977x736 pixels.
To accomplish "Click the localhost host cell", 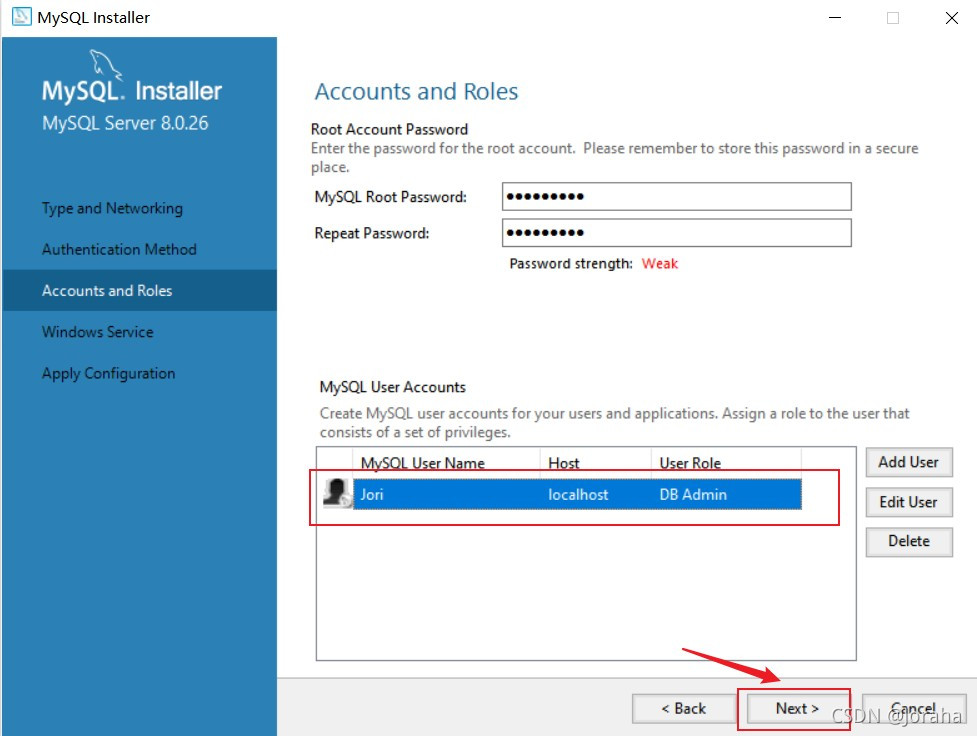I will pos(595,494).
